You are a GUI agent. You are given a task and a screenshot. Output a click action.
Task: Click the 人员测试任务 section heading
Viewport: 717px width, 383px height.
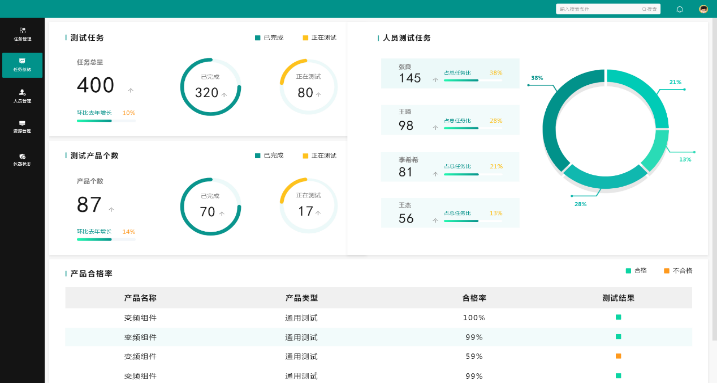407,37
